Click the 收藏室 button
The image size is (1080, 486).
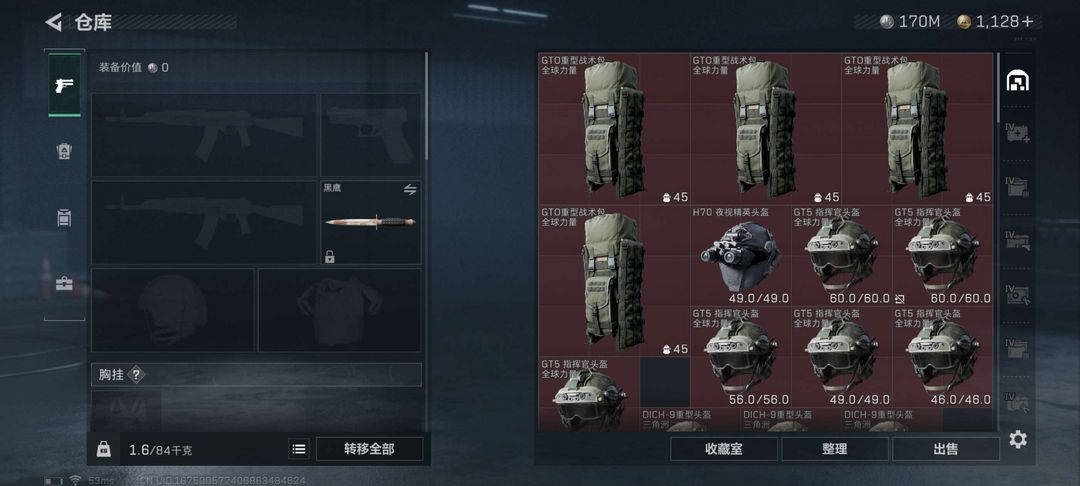click(x=724, y=450)
